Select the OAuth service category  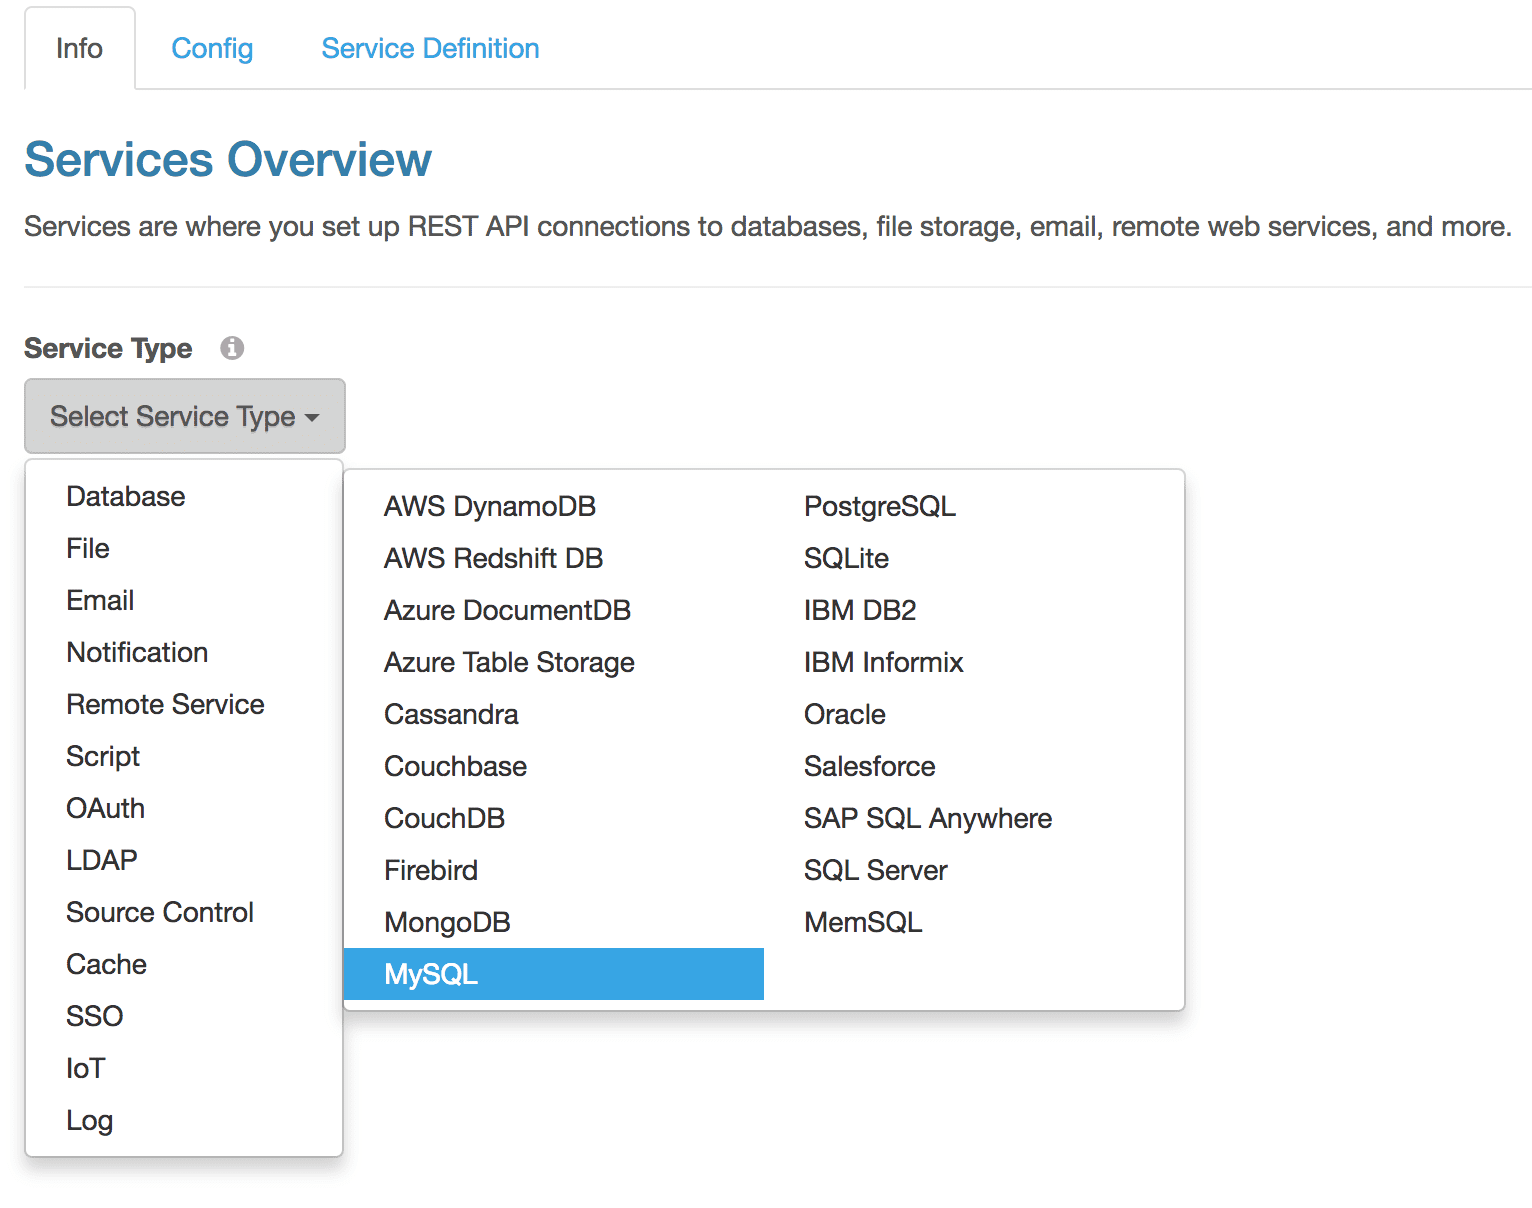105,808
